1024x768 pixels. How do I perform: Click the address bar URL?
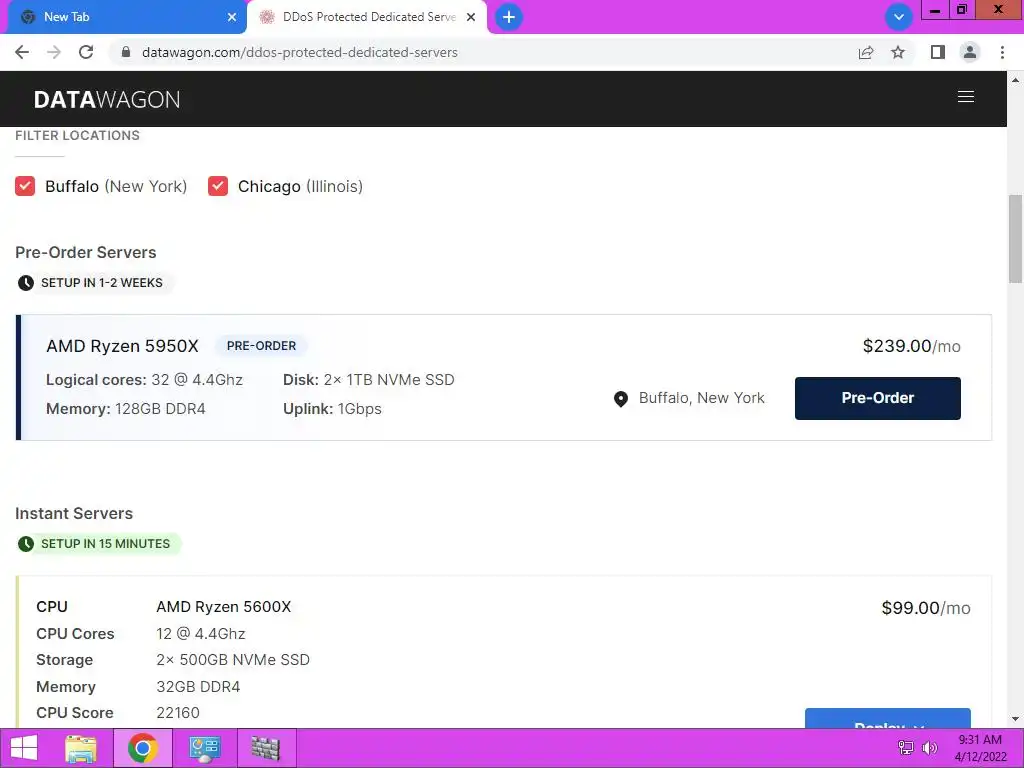(300, 52)
